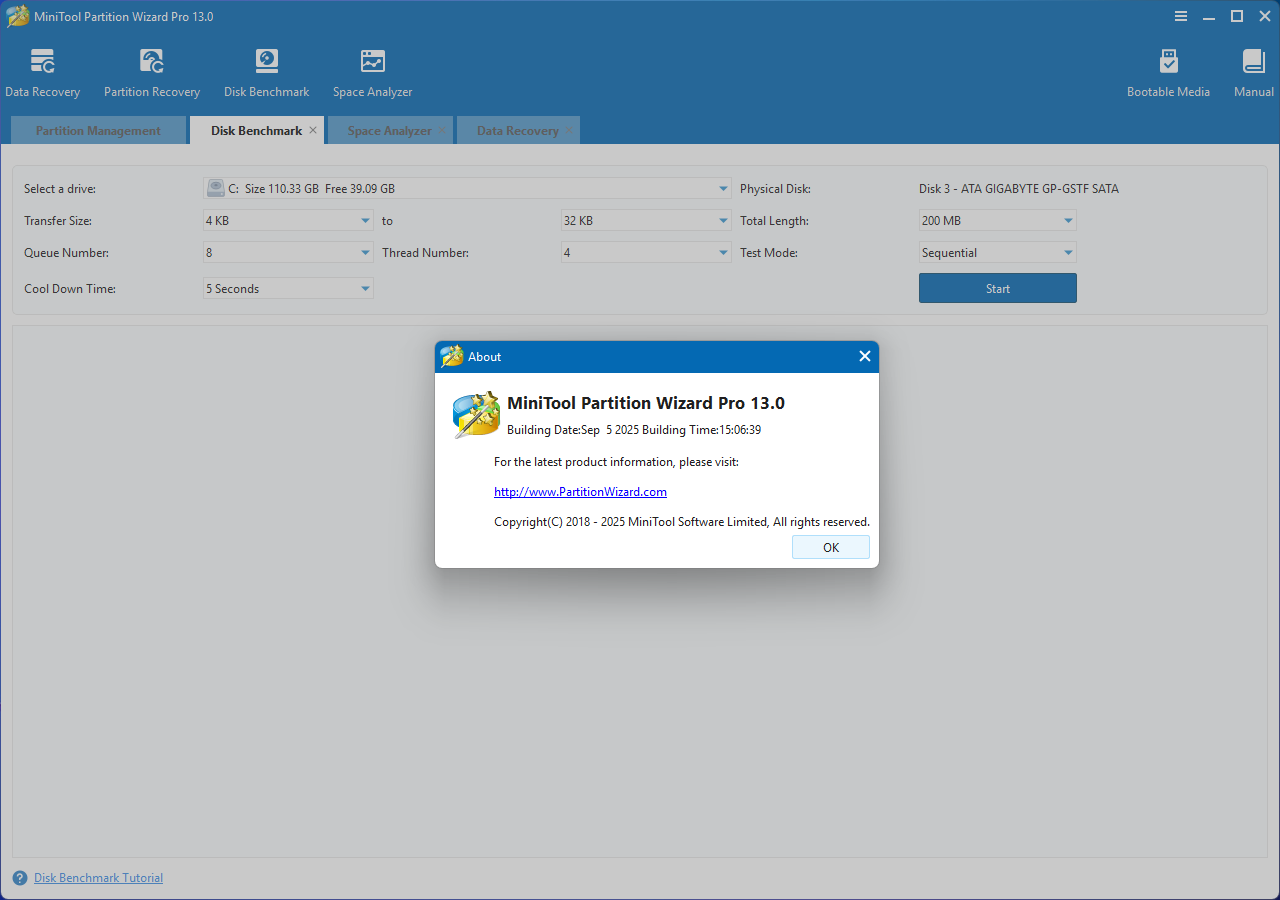Close the About dialog with X
This screenshot has width=1280, height=900.
[864, 356]
